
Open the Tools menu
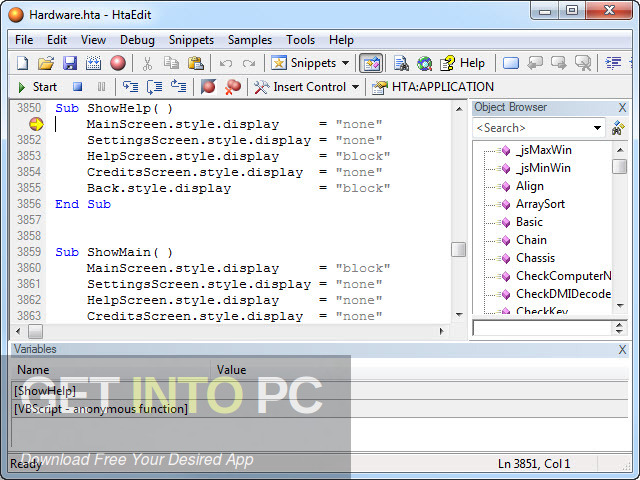[x=300, y=40]
